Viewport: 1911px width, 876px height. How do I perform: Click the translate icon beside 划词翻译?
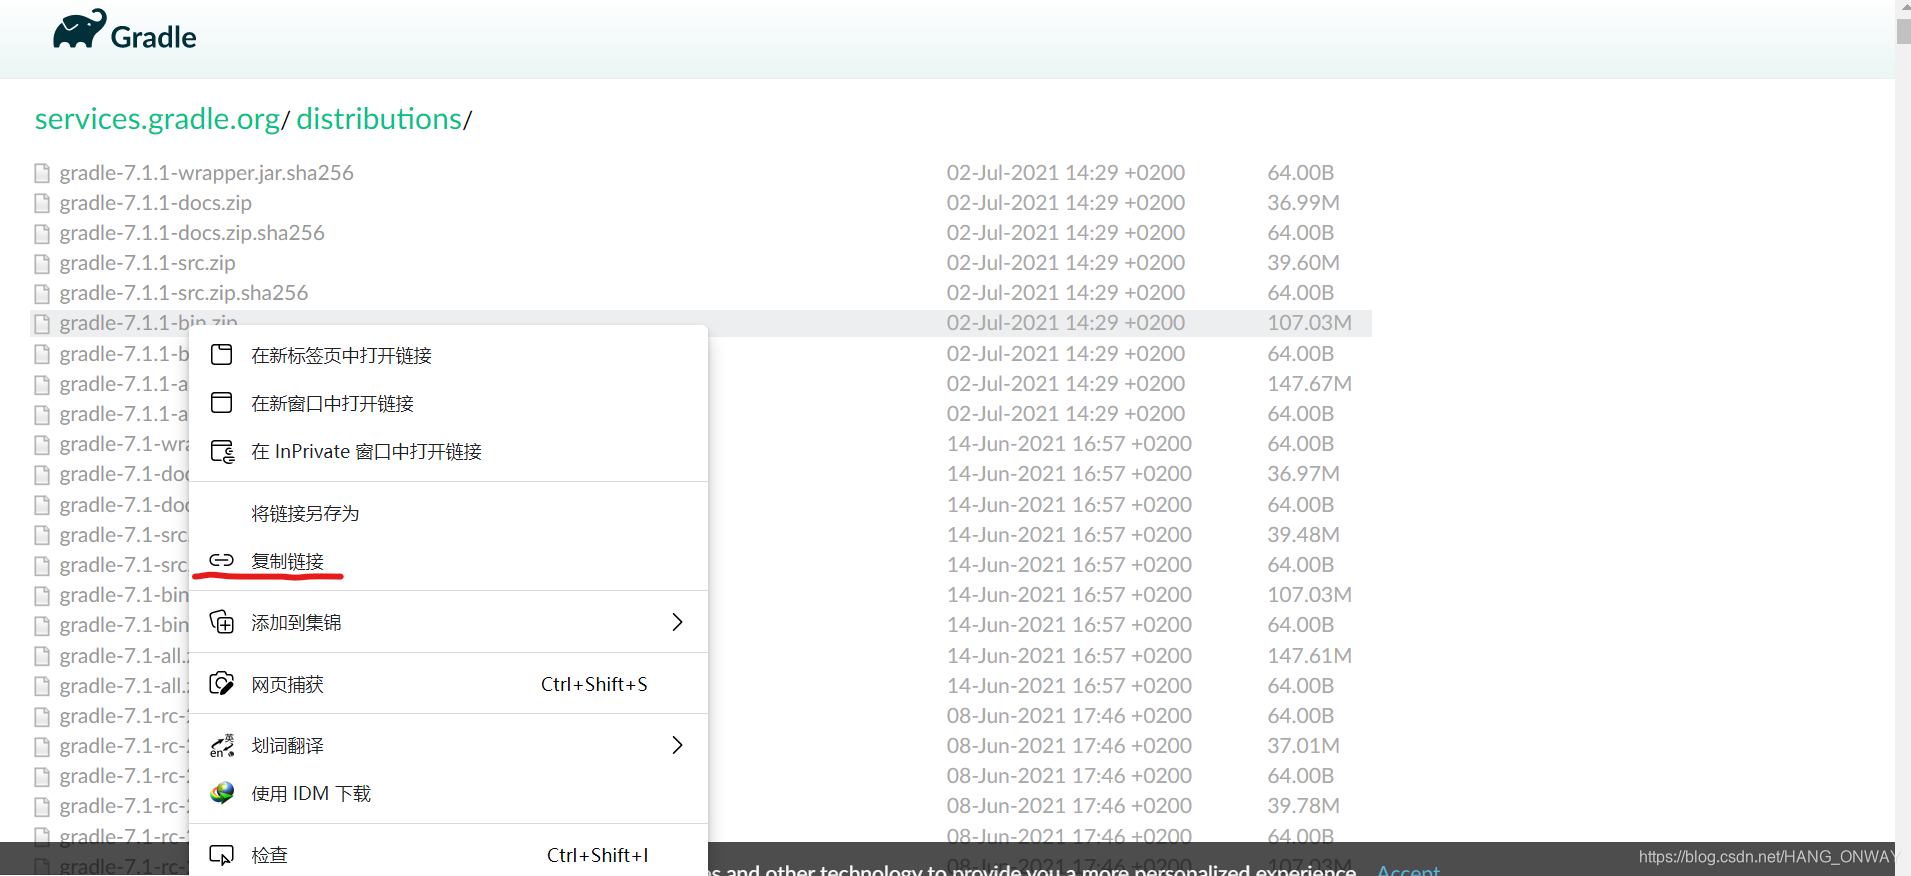click(x=222, y=745)
